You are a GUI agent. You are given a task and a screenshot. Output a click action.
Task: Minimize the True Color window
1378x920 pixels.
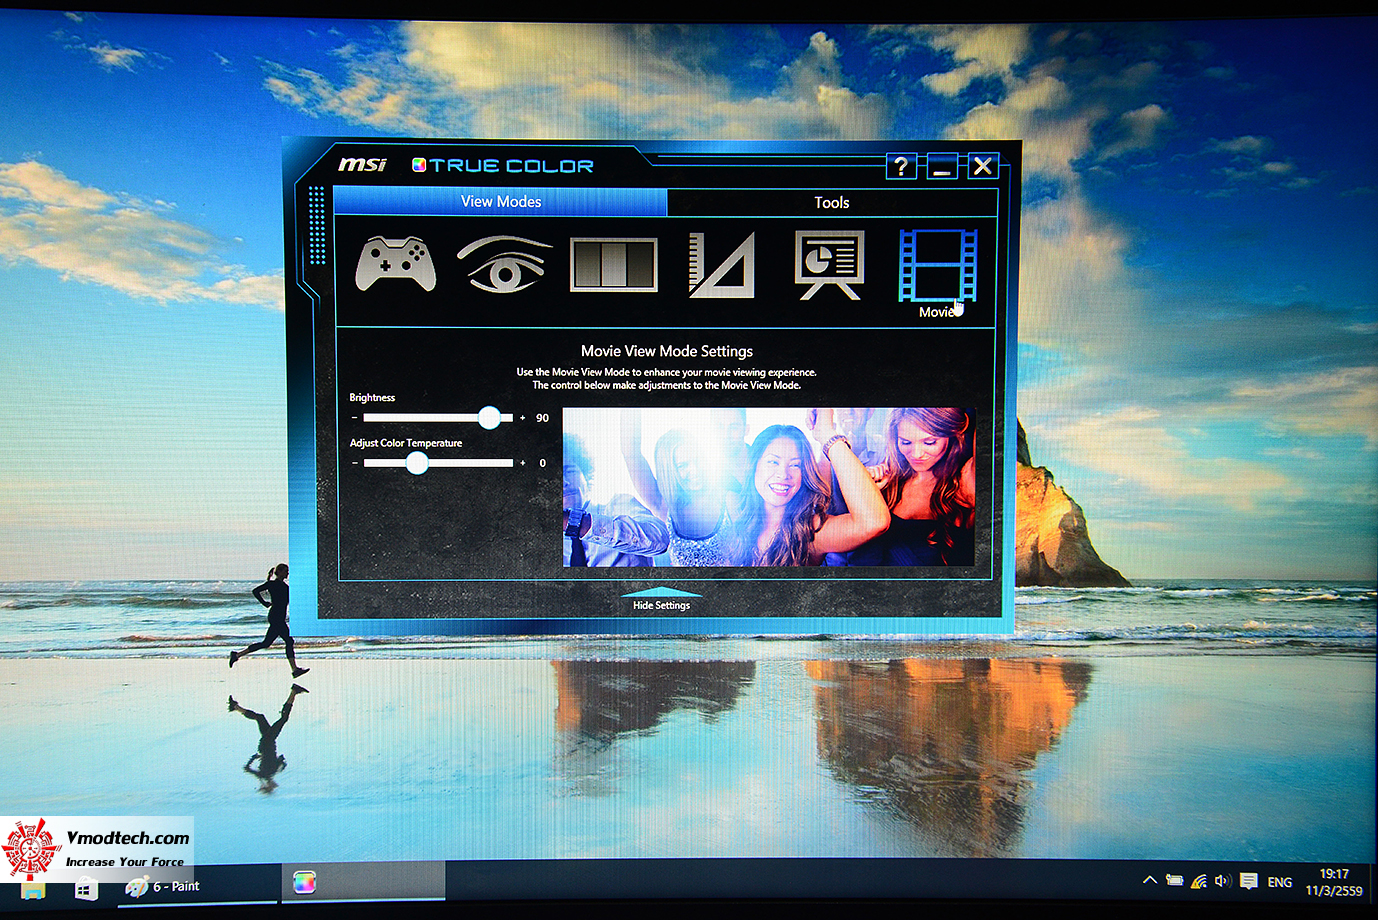942,167
